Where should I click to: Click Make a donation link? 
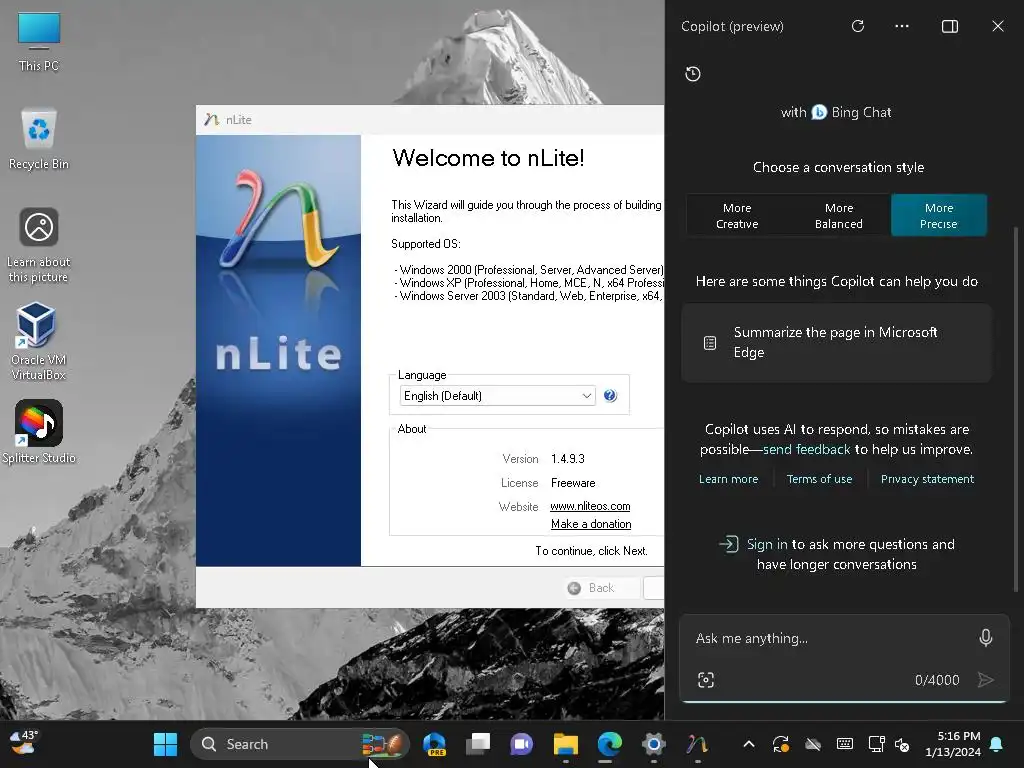click(591, 524)
